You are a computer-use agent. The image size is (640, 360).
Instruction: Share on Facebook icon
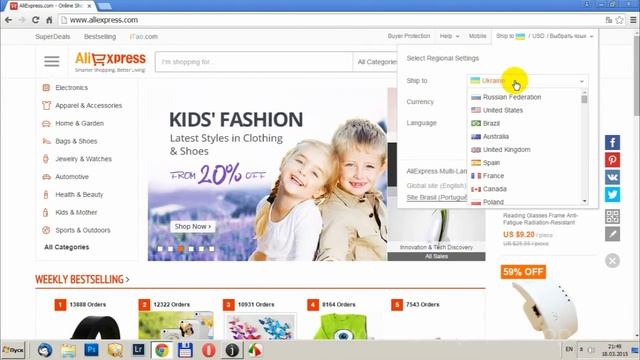(x=612, y=142)
